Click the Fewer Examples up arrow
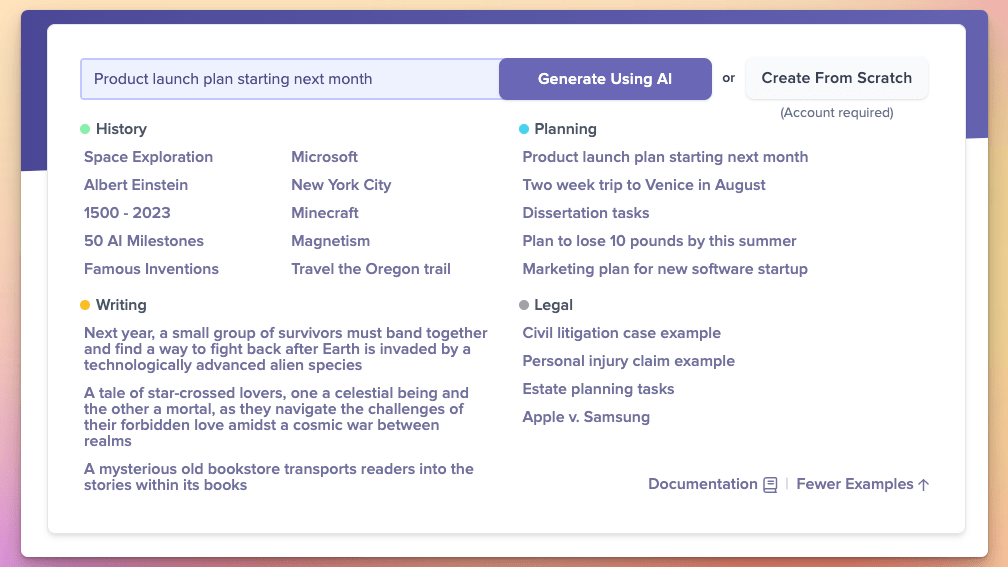1008x567 pixels. (923, 485)
